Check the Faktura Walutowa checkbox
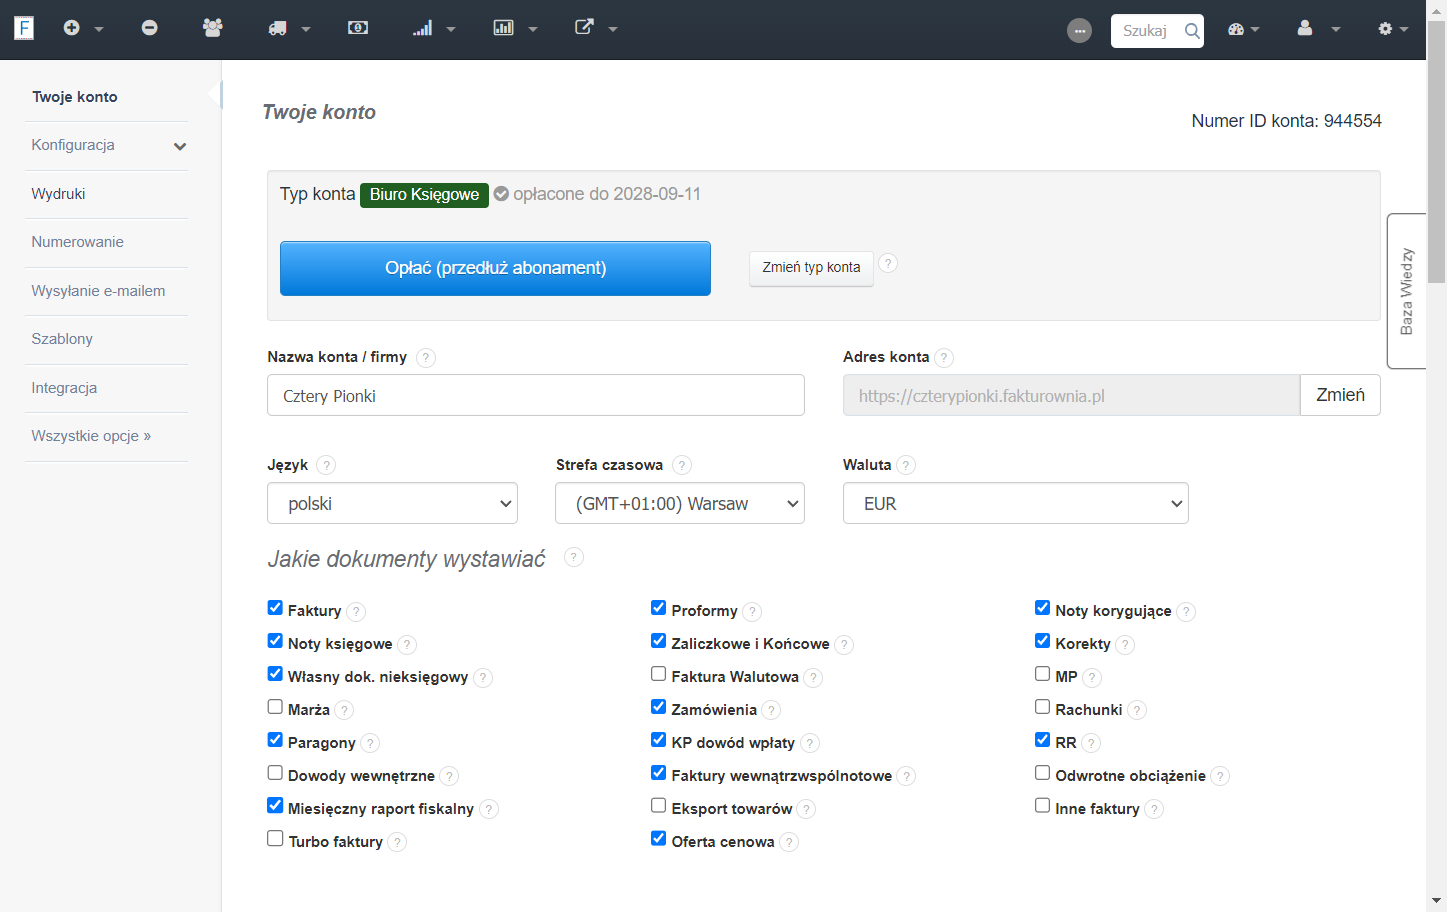1447x912 pixels. pyautogui.click(x=658, y=674)
